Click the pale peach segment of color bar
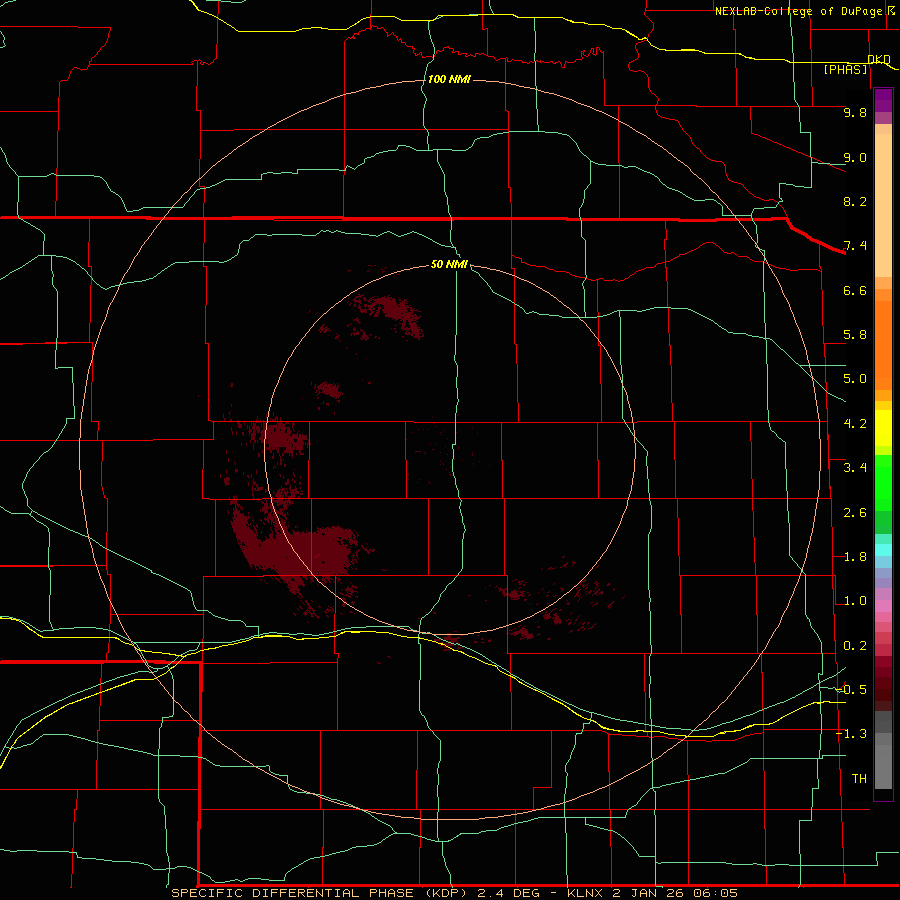900x900 pixels. pyautogui.click(x=883, y=205)
